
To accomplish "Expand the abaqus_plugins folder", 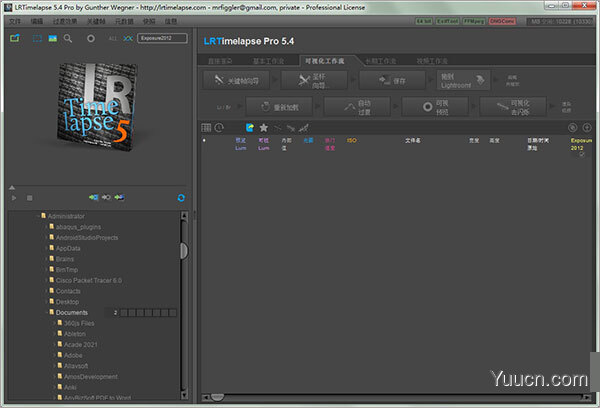I will (46, 227).
